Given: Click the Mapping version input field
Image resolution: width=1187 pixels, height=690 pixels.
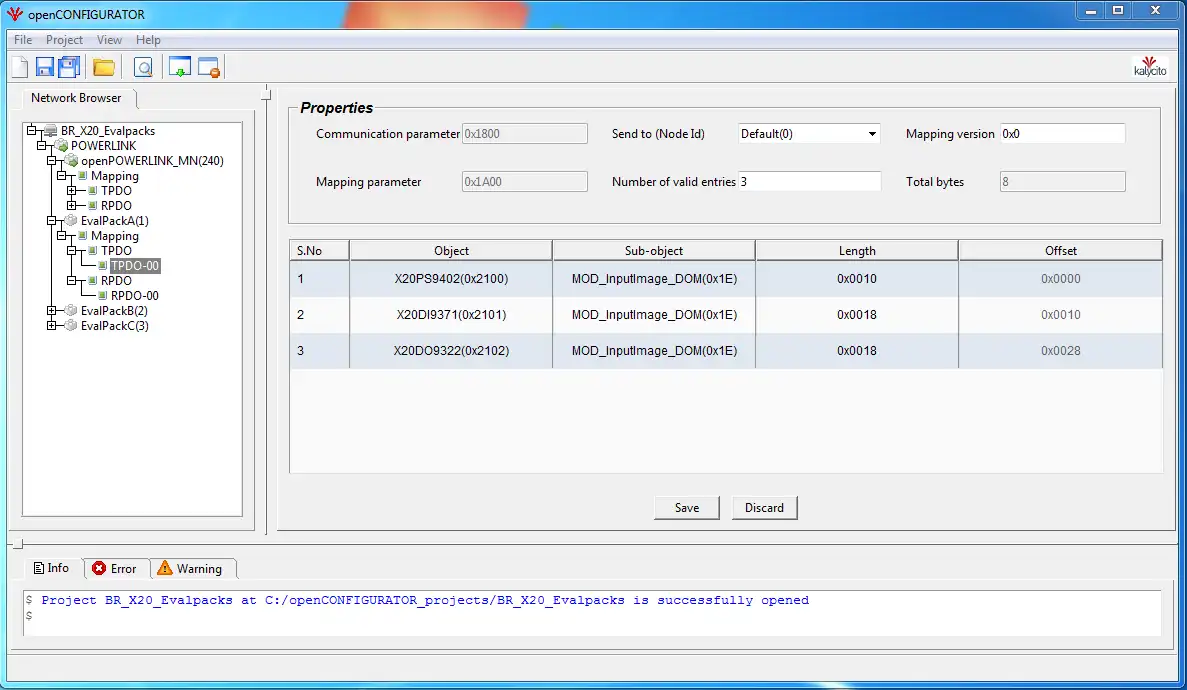Looking at the screenshot, I should click(1062, 134).
